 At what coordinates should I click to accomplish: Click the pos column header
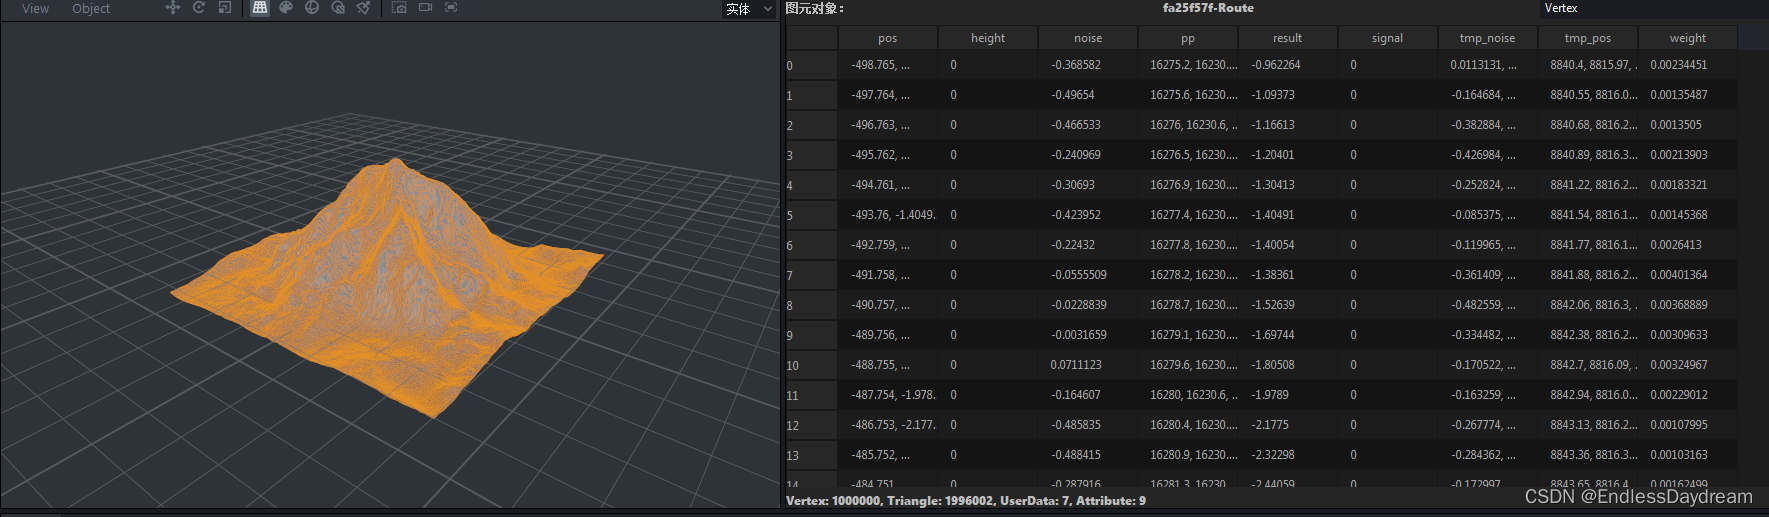[887, 38]
